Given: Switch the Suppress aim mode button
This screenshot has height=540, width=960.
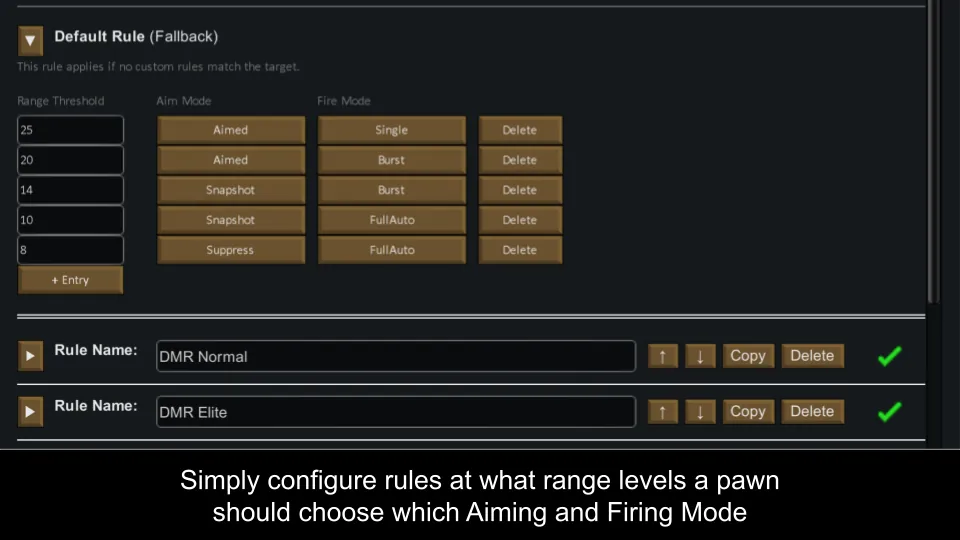Looking at the screenshot, I should point(230,250).
